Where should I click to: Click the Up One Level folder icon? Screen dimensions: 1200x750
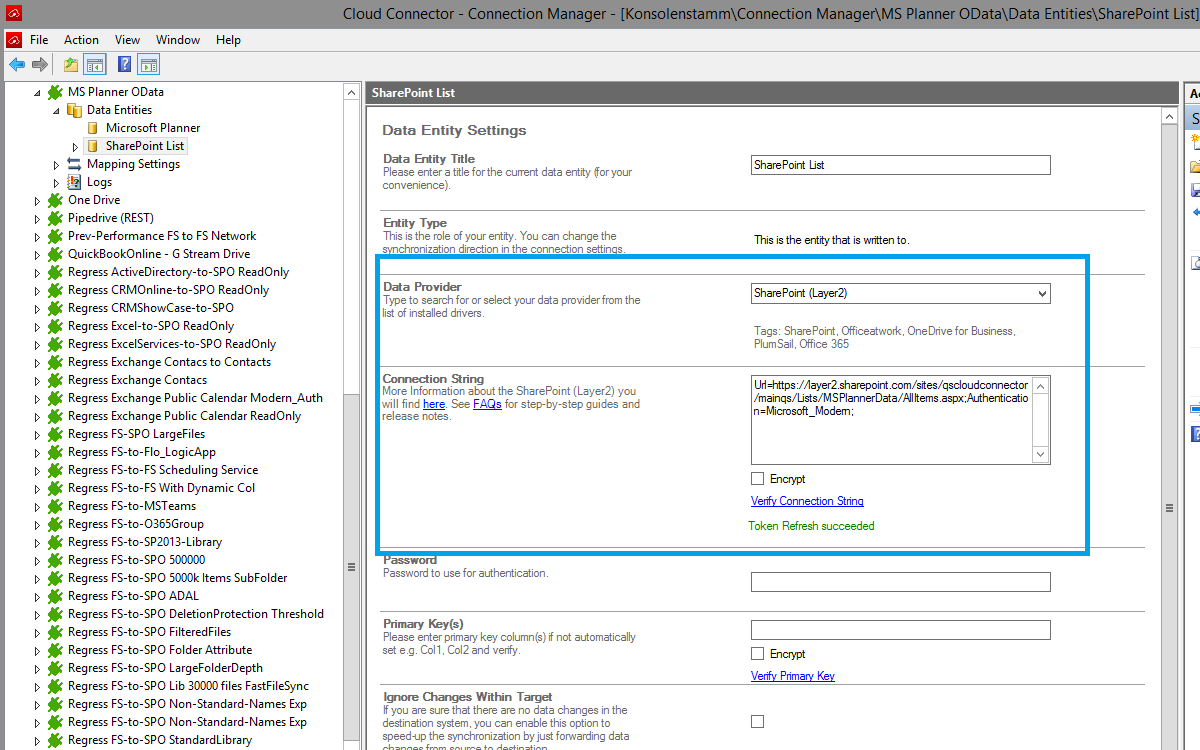[x=70, y=65]
